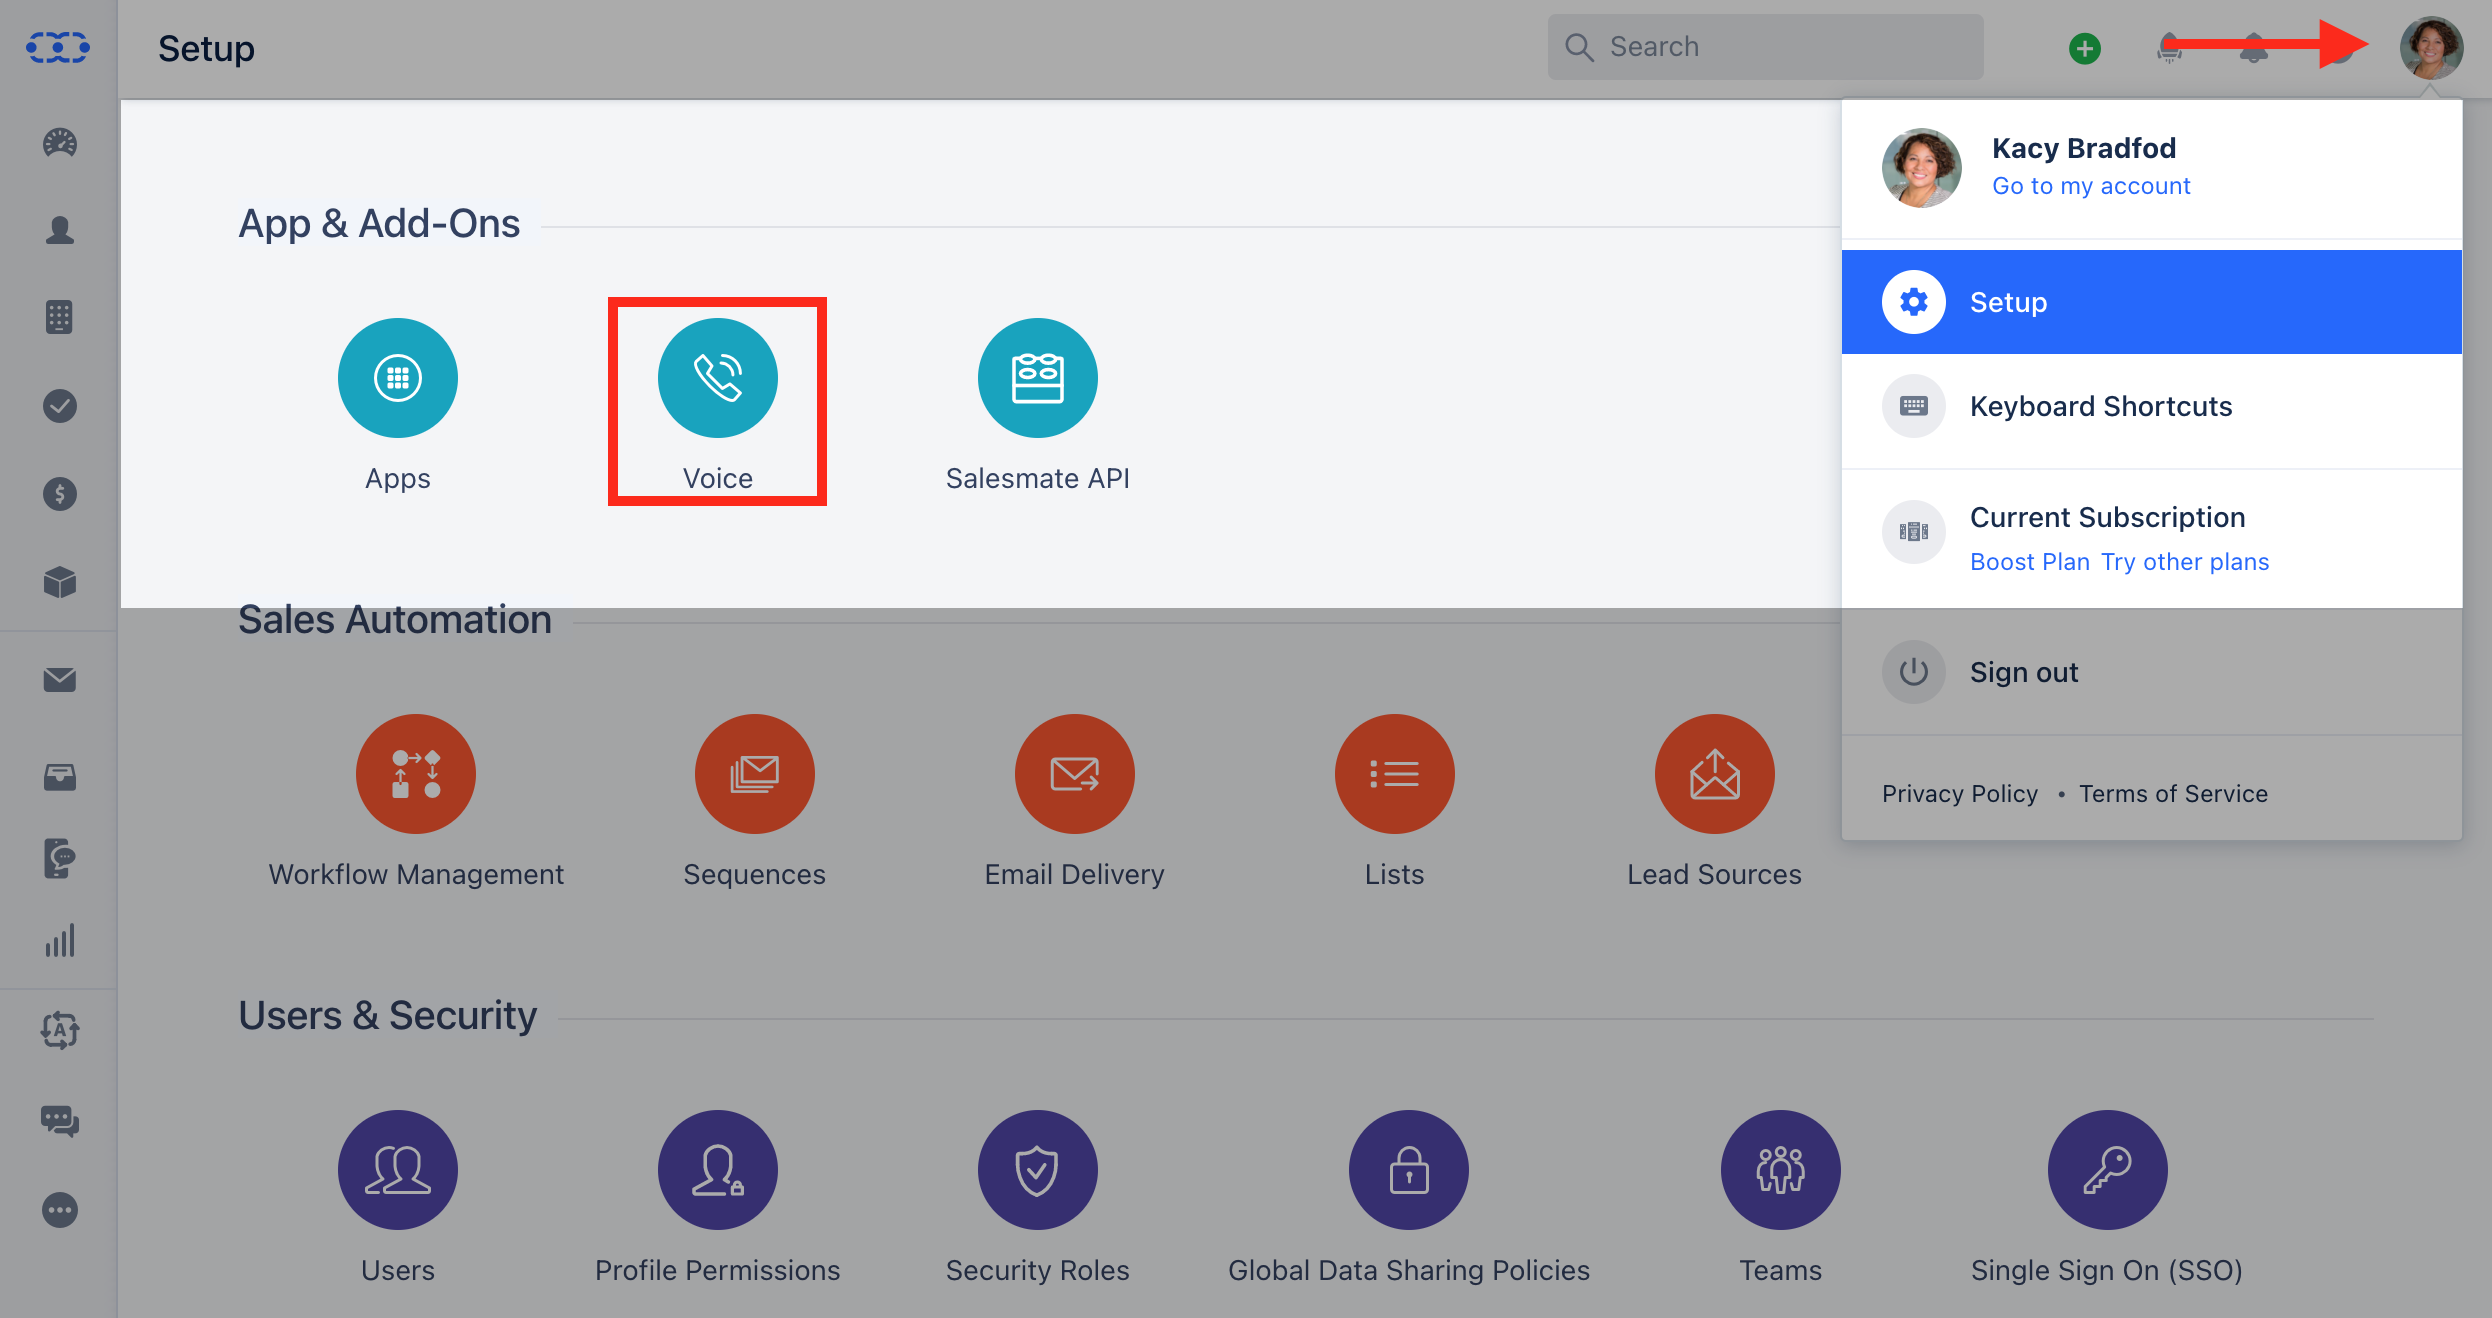This screenshot has width=2492, height=1318.
Task: Click the Boost Plan link
Action: pos(2030,562)
